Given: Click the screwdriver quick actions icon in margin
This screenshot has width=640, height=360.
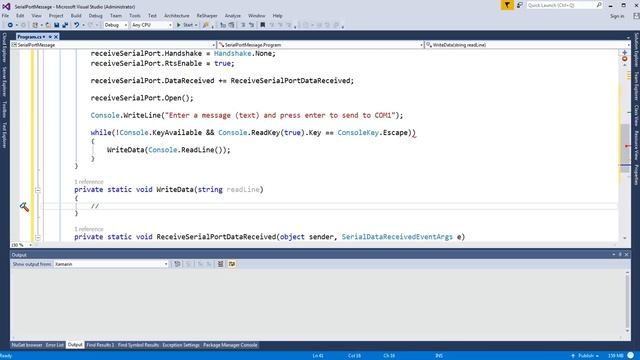Looking at the screenshot, I should [x=24, y=207].
